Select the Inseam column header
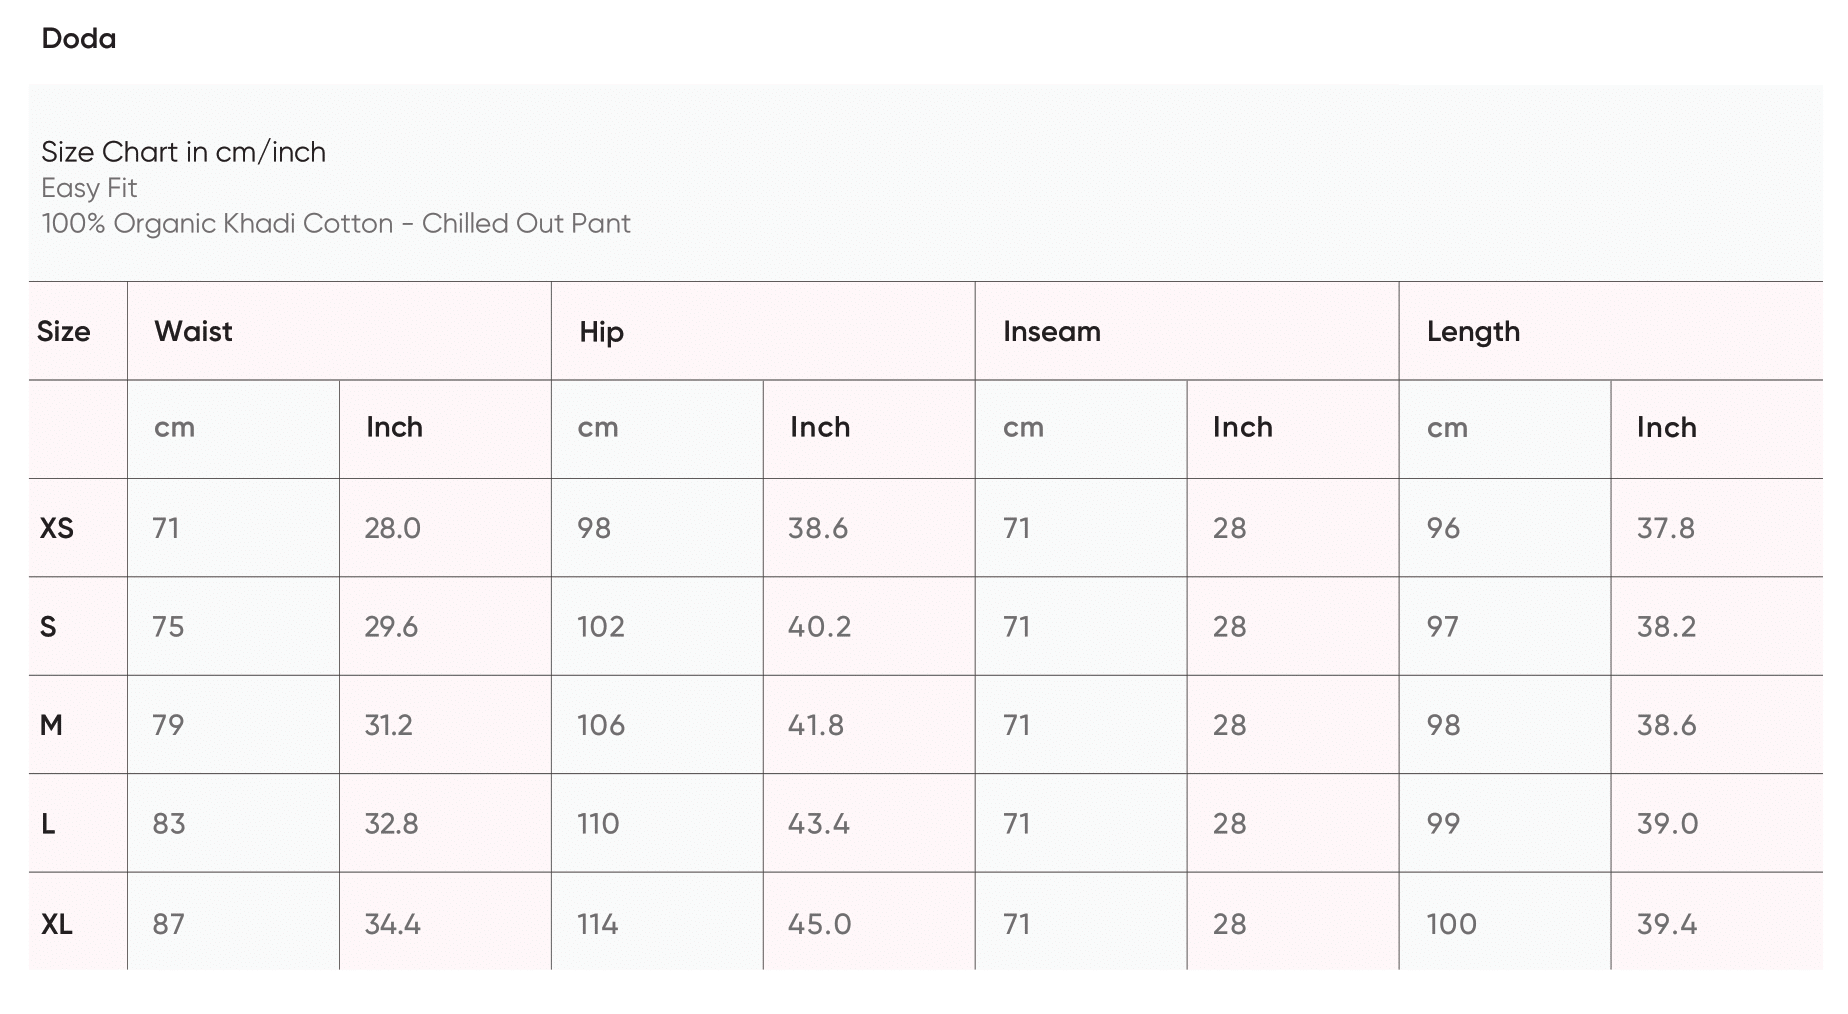 (x=1051, y=331)
